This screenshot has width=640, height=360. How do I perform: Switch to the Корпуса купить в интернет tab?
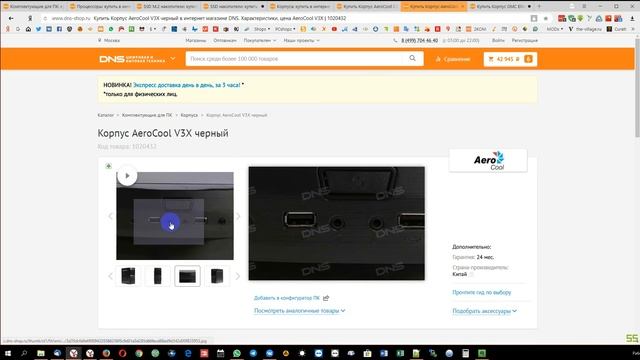pos(300,7)
